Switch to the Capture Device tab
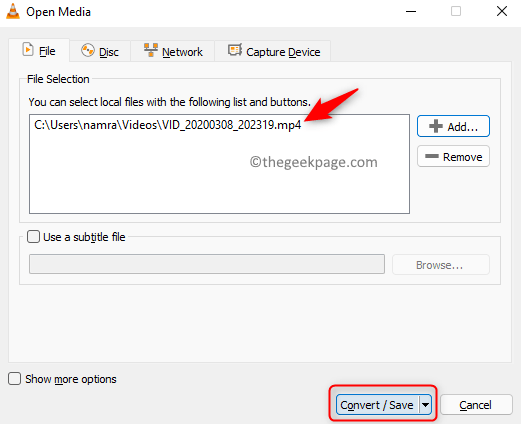This screenshot has width=521, height=424. coord(273,51)
